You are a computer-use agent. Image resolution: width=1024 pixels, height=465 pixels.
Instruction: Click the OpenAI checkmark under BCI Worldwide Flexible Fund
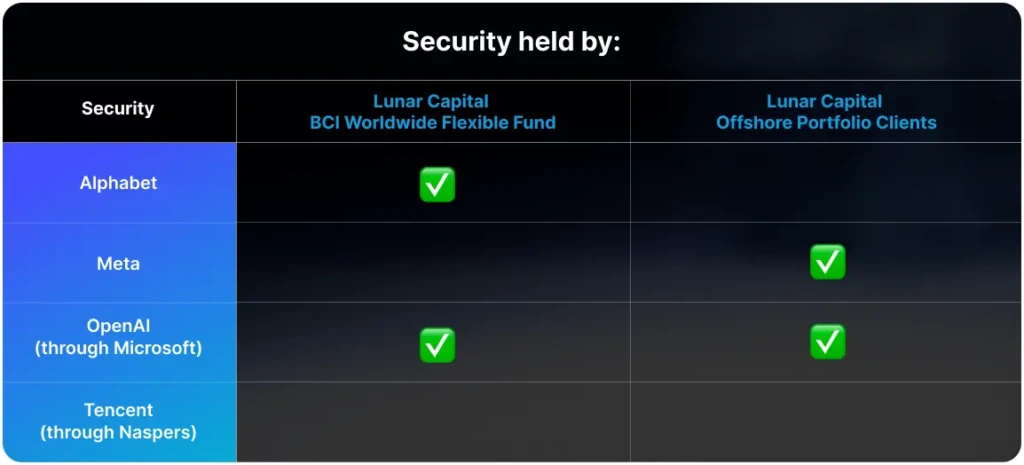pyautogui.click(x=437, y=345)
